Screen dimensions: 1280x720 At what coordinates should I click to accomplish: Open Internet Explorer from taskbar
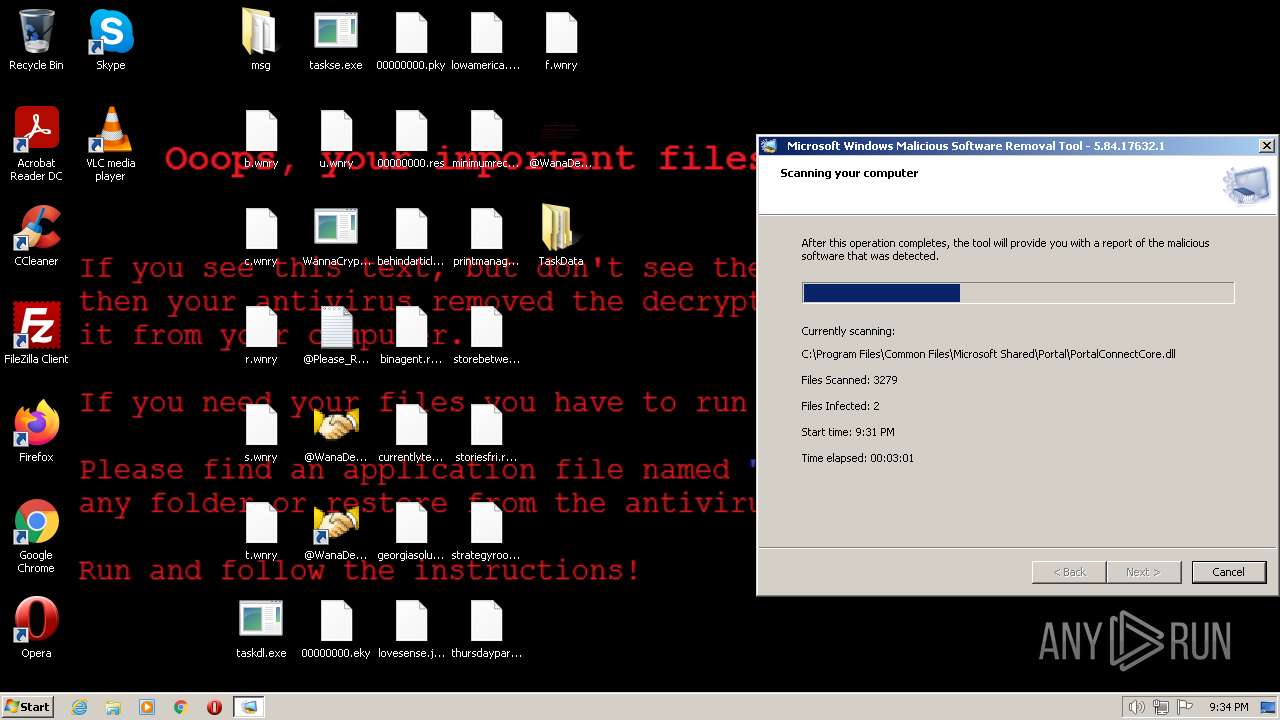(x=79, y=707)
